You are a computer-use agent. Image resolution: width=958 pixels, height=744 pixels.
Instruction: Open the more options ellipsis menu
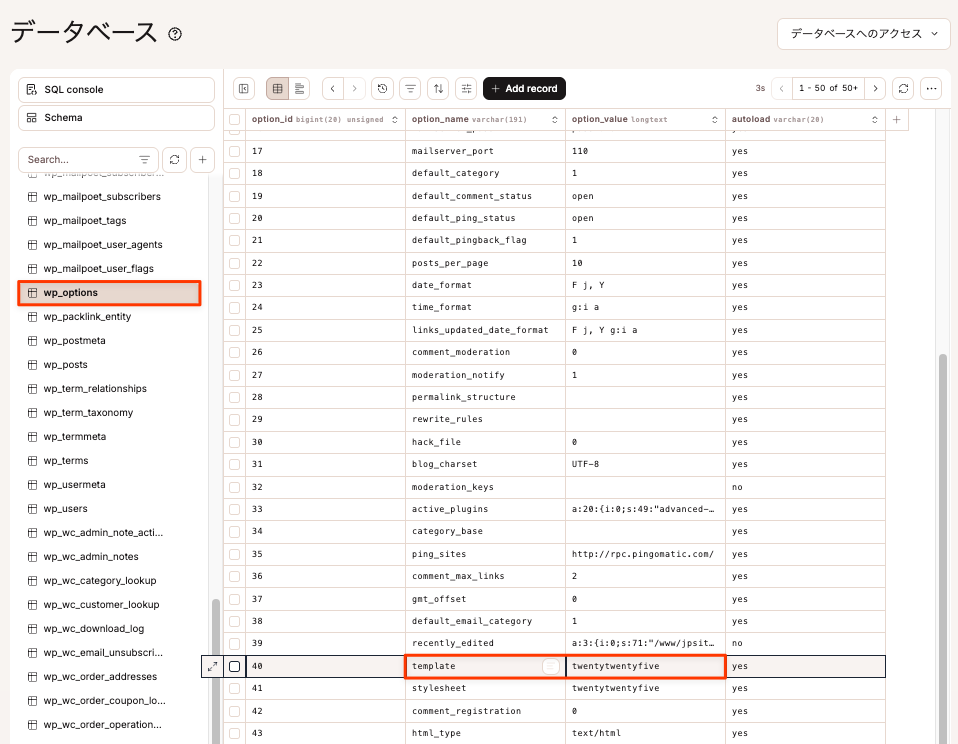tap(931, 89)
